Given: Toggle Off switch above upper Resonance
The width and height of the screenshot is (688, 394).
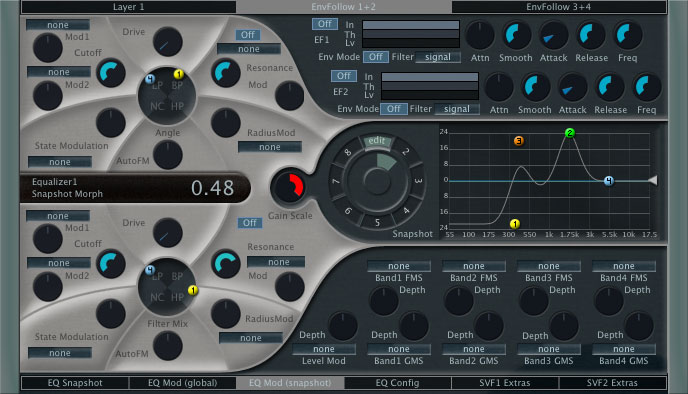Looking at the screenshot, I should point(247,35).
